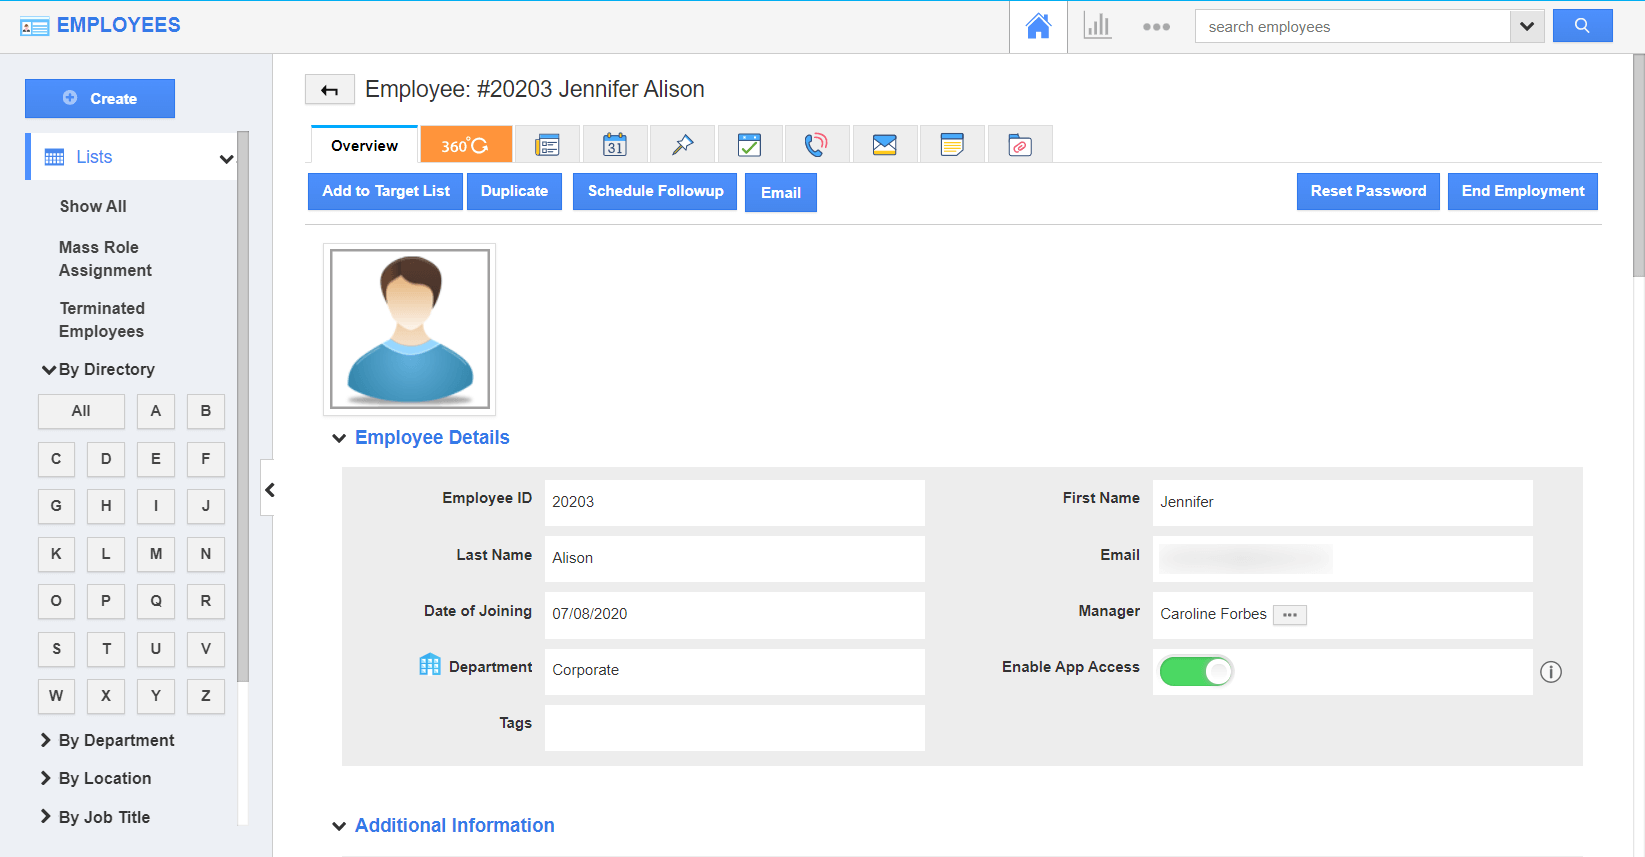Image resolution: width=1645 pixels, height=857 pixels.
Task: Click the End Employment button
Action: [1522, 191]
